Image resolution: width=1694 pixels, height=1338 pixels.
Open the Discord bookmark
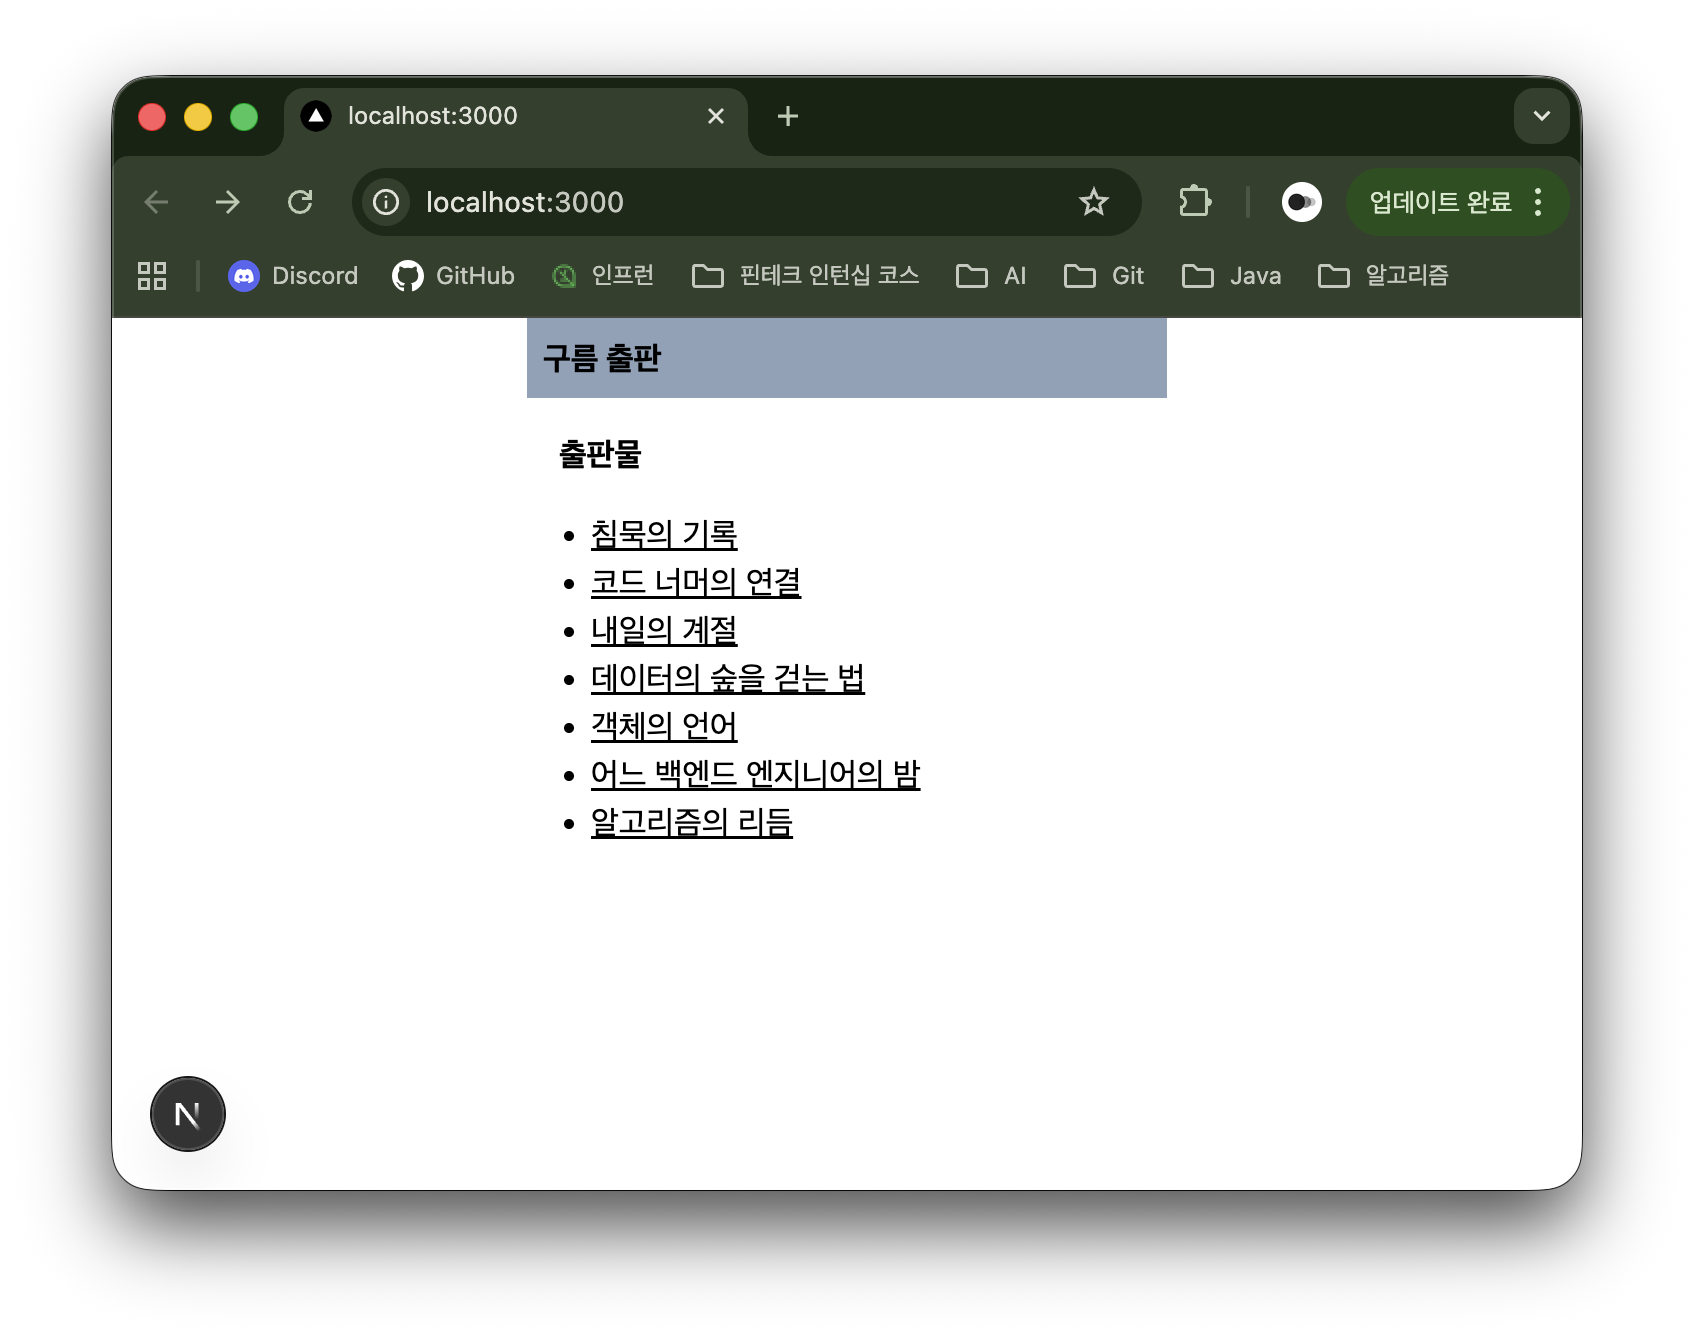point(293,276)
